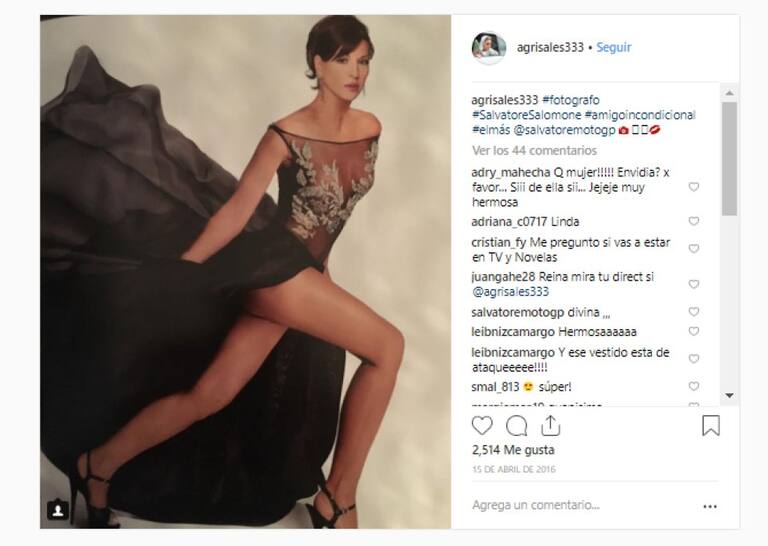Screen dimensions: 768x546
Task: Click the comments scrollbar thumb
Action: (x=729, y=159)
